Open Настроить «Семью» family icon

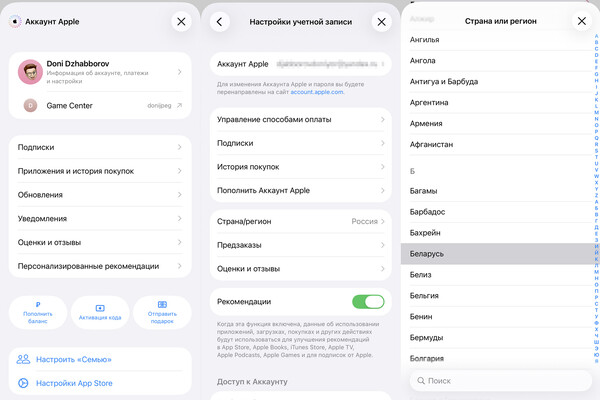[x=23, y=359]
